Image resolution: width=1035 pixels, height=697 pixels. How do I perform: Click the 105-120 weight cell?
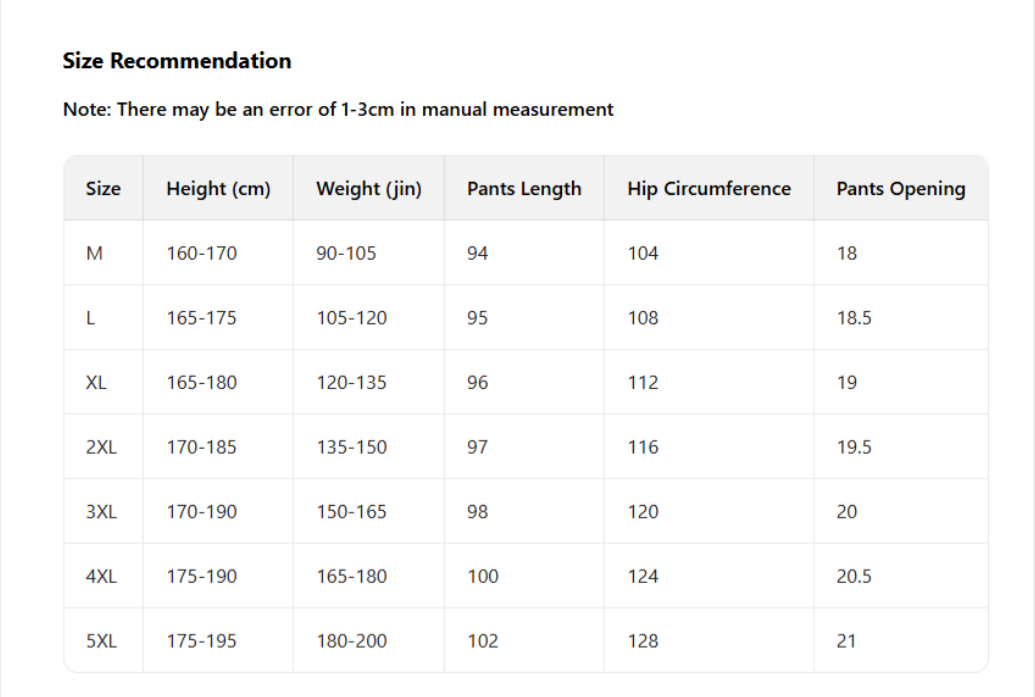pyautogui.click(x=351, y=318)
